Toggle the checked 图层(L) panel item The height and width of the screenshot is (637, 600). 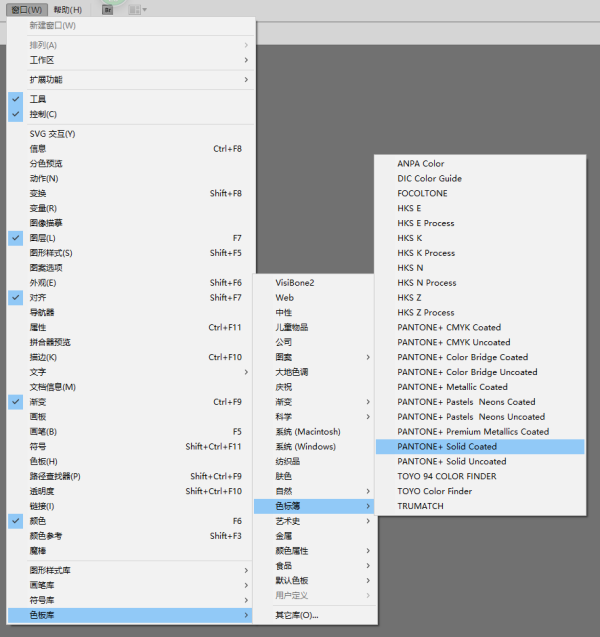(130, 238)
